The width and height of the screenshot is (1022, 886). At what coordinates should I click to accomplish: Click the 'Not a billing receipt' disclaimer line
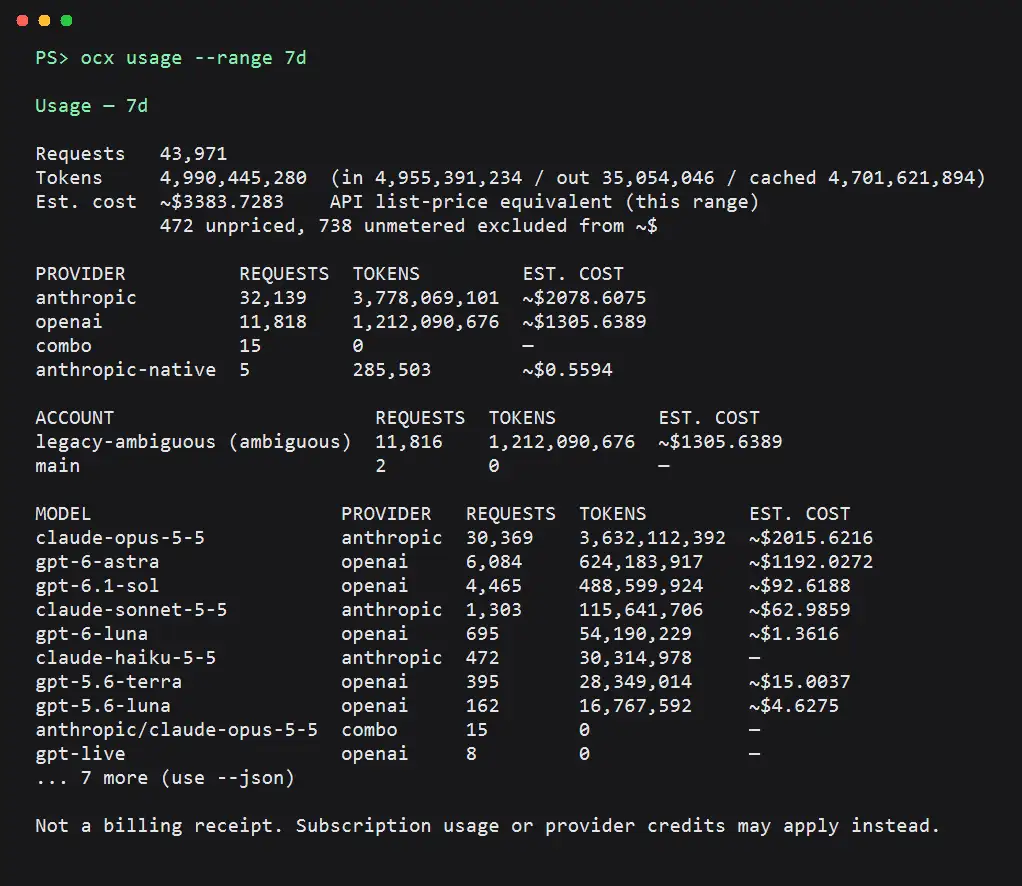click(488, 826)
